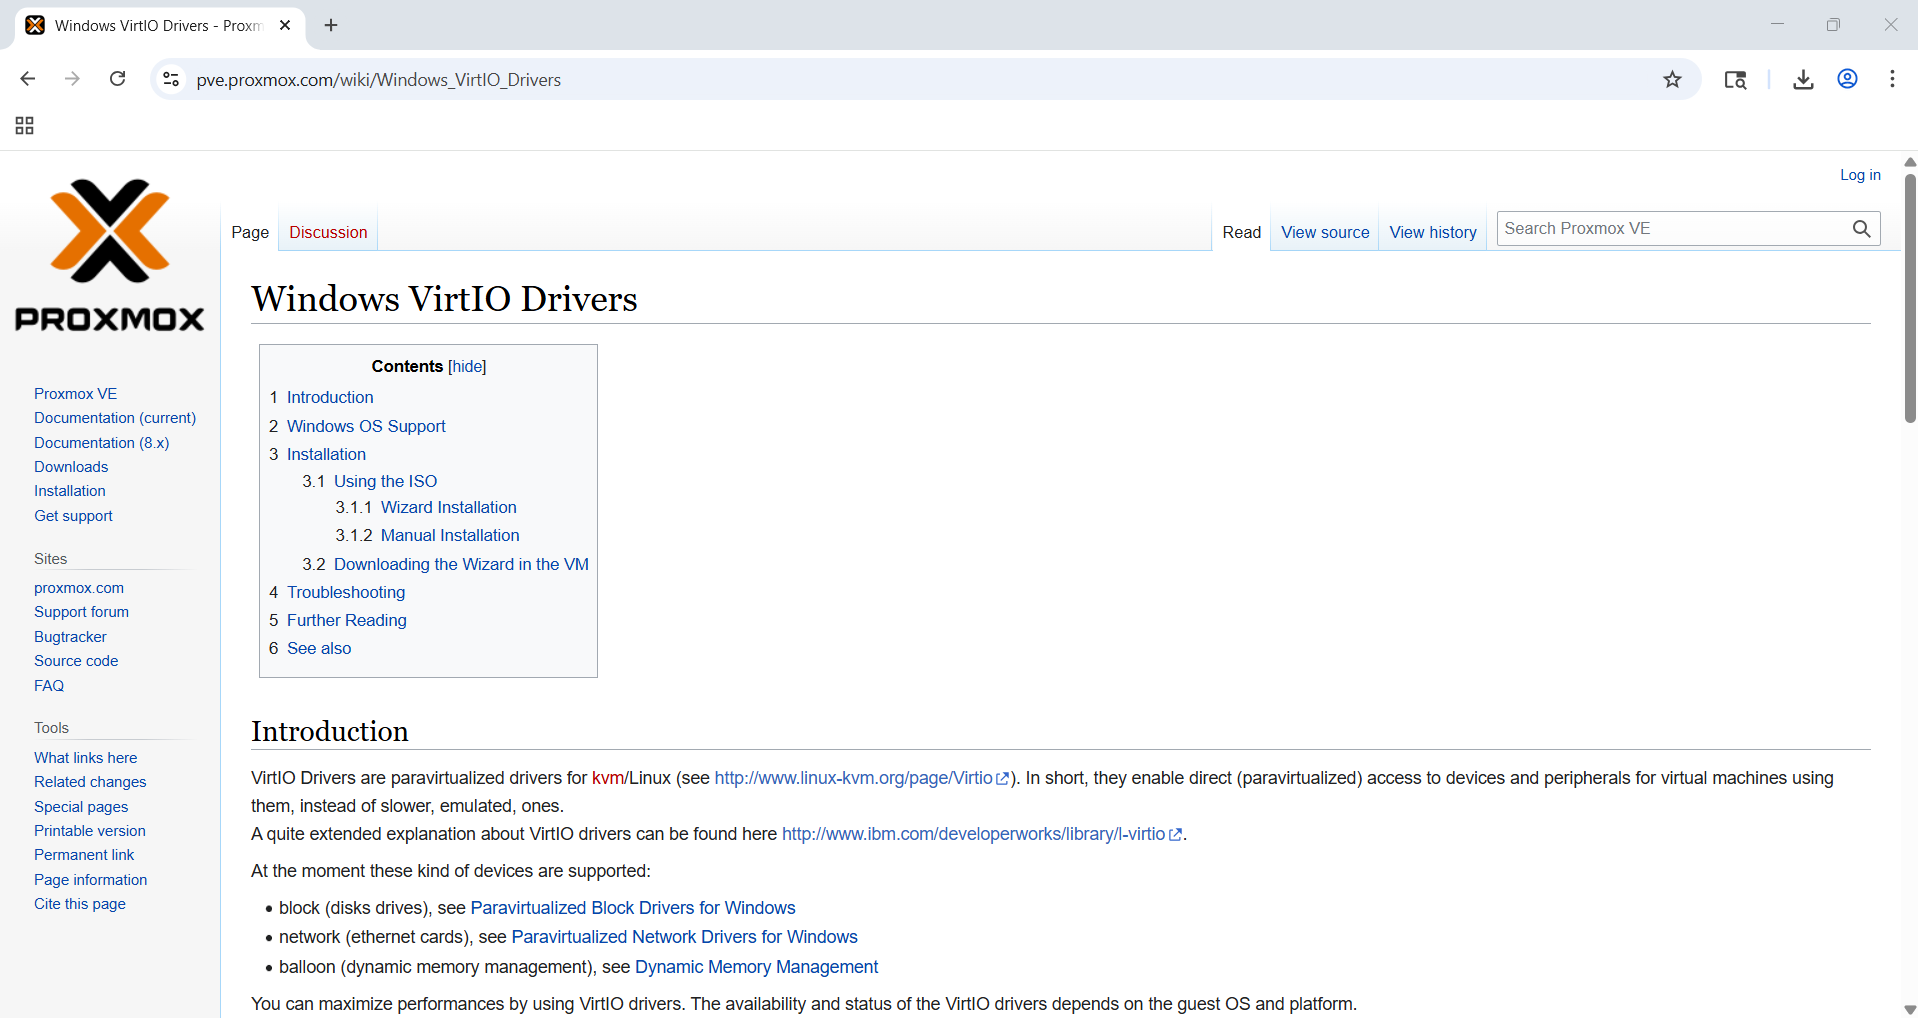This screenshot has height=1018, width=1918.
Task: Open the browser downloads icon
Action: point(1803,80)
